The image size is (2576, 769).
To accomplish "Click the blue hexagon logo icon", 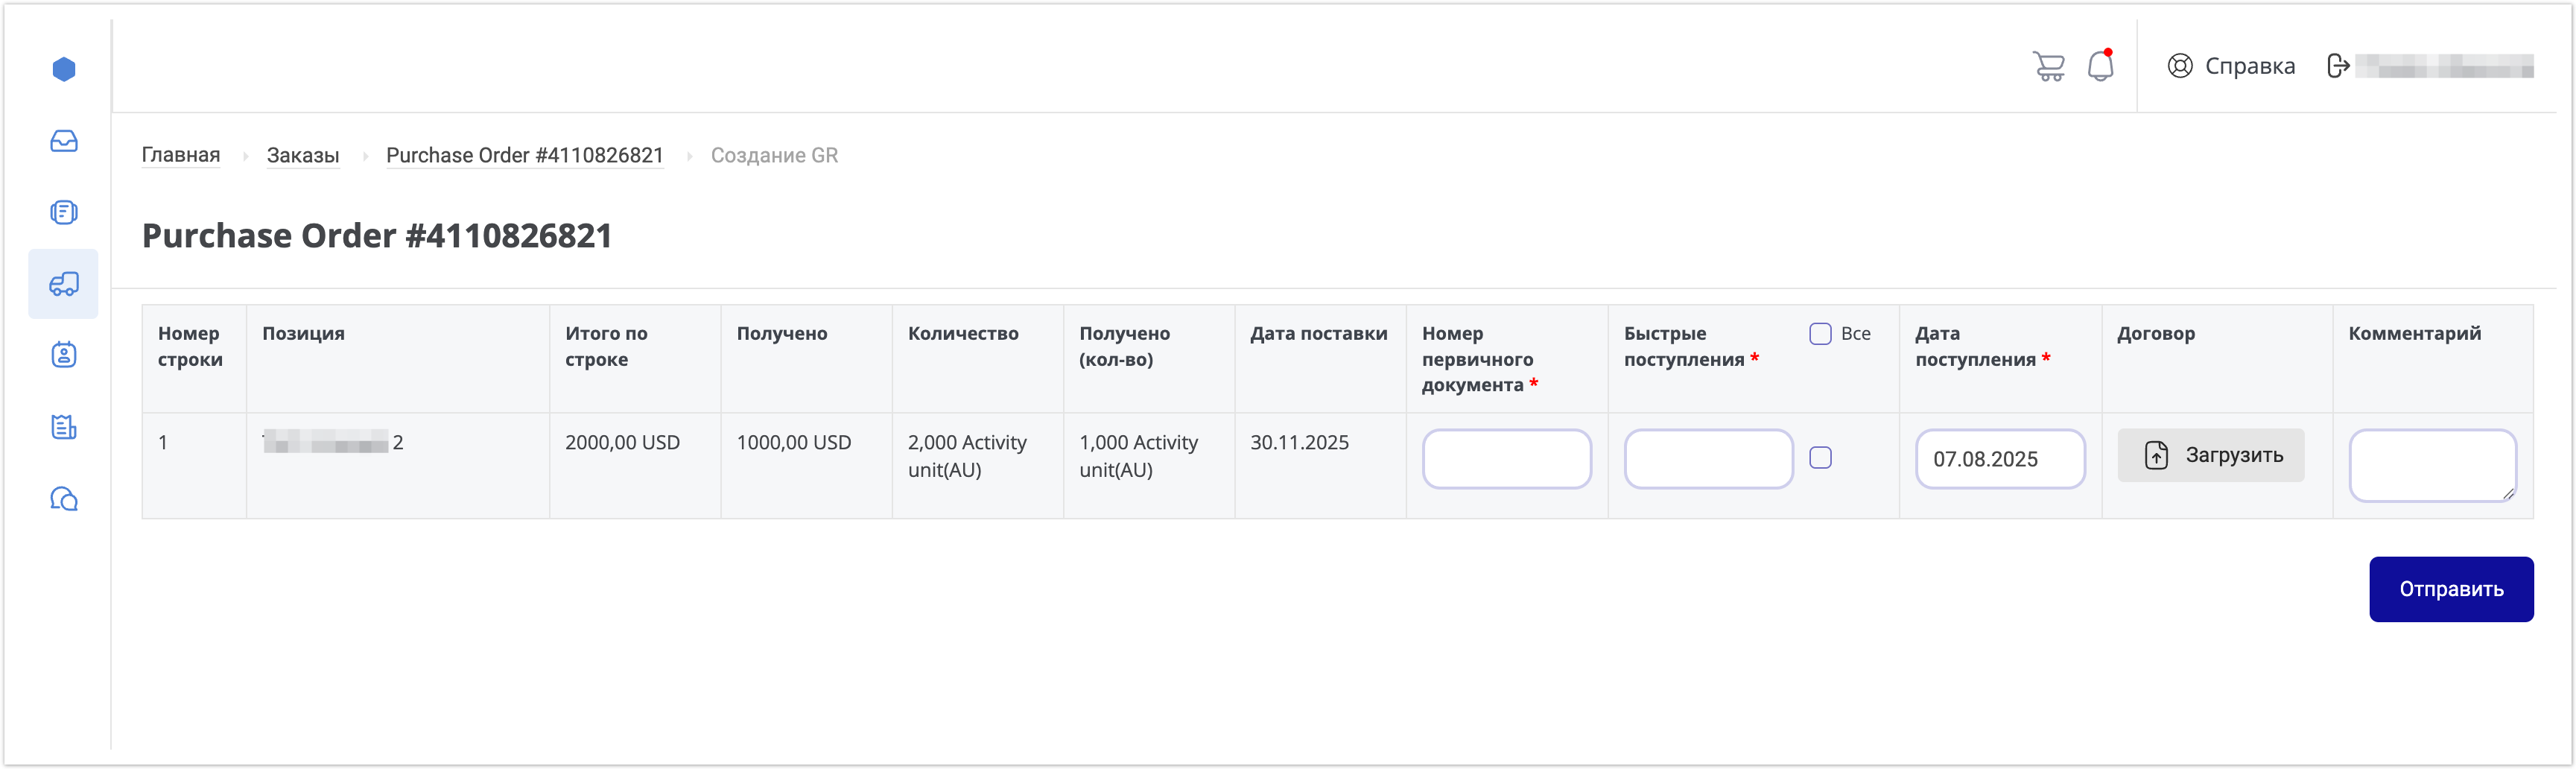I will [64, 69].
